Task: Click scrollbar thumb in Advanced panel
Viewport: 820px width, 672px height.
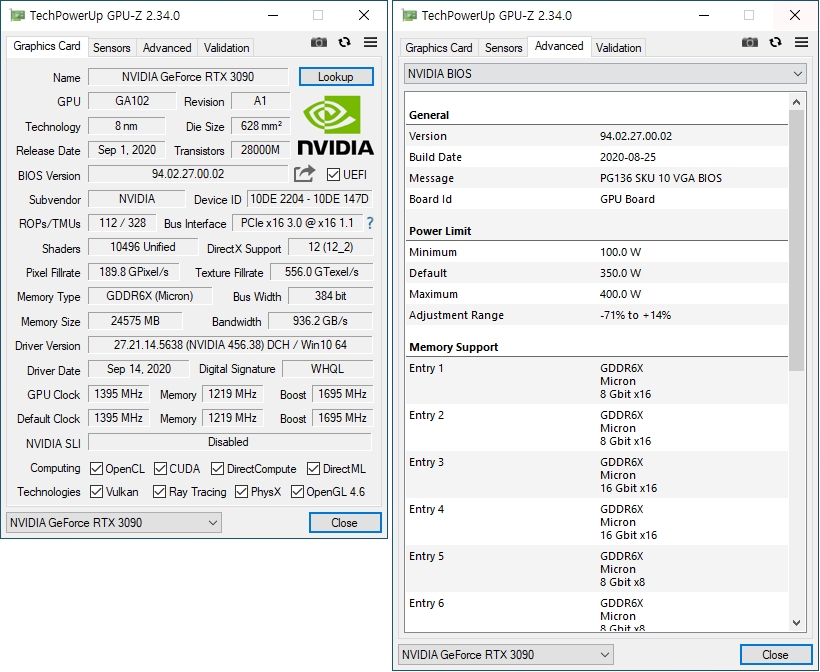Action: coord(796,241)
